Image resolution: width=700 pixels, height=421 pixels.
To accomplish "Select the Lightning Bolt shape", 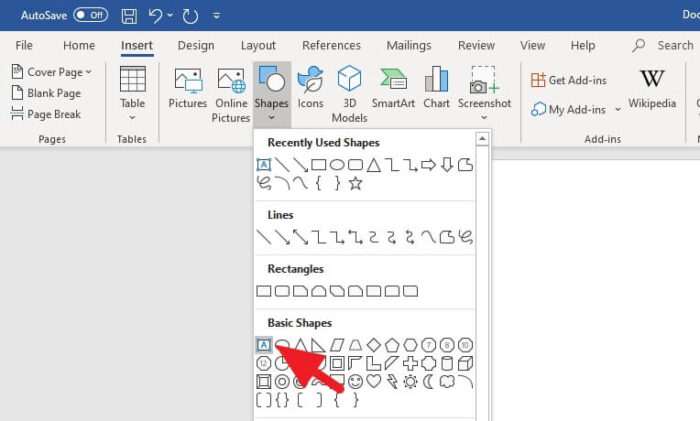I will (392, 381).
